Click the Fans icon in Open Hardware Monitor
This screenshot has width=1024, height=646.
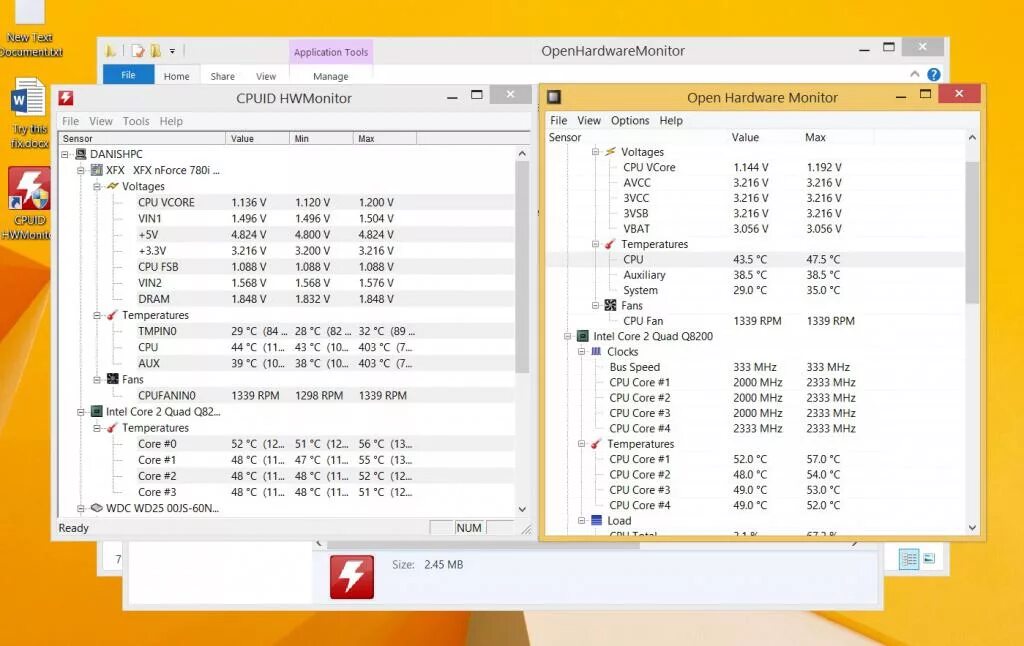(x=610, y=305)
